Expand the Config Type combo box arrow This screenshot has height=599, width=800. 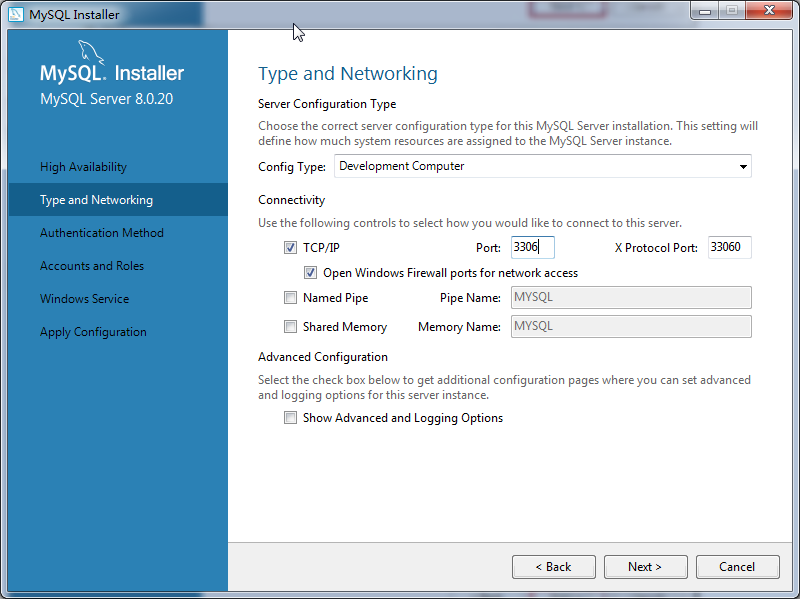(743, 166)
